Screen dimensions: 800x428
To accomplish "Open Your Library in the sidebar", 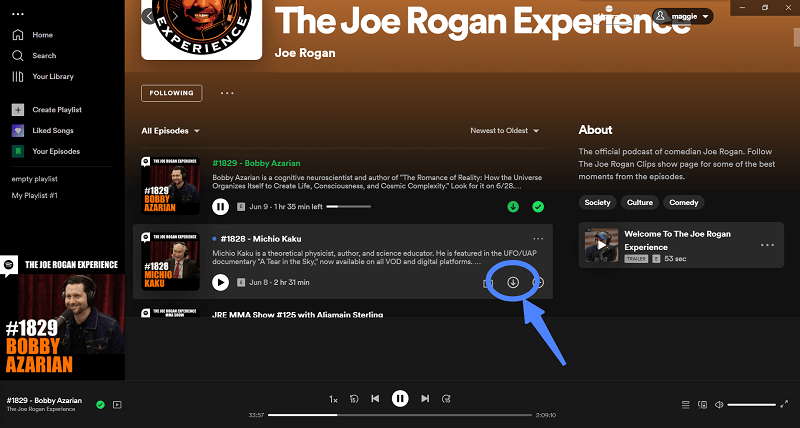I will [x=52, y=76].
